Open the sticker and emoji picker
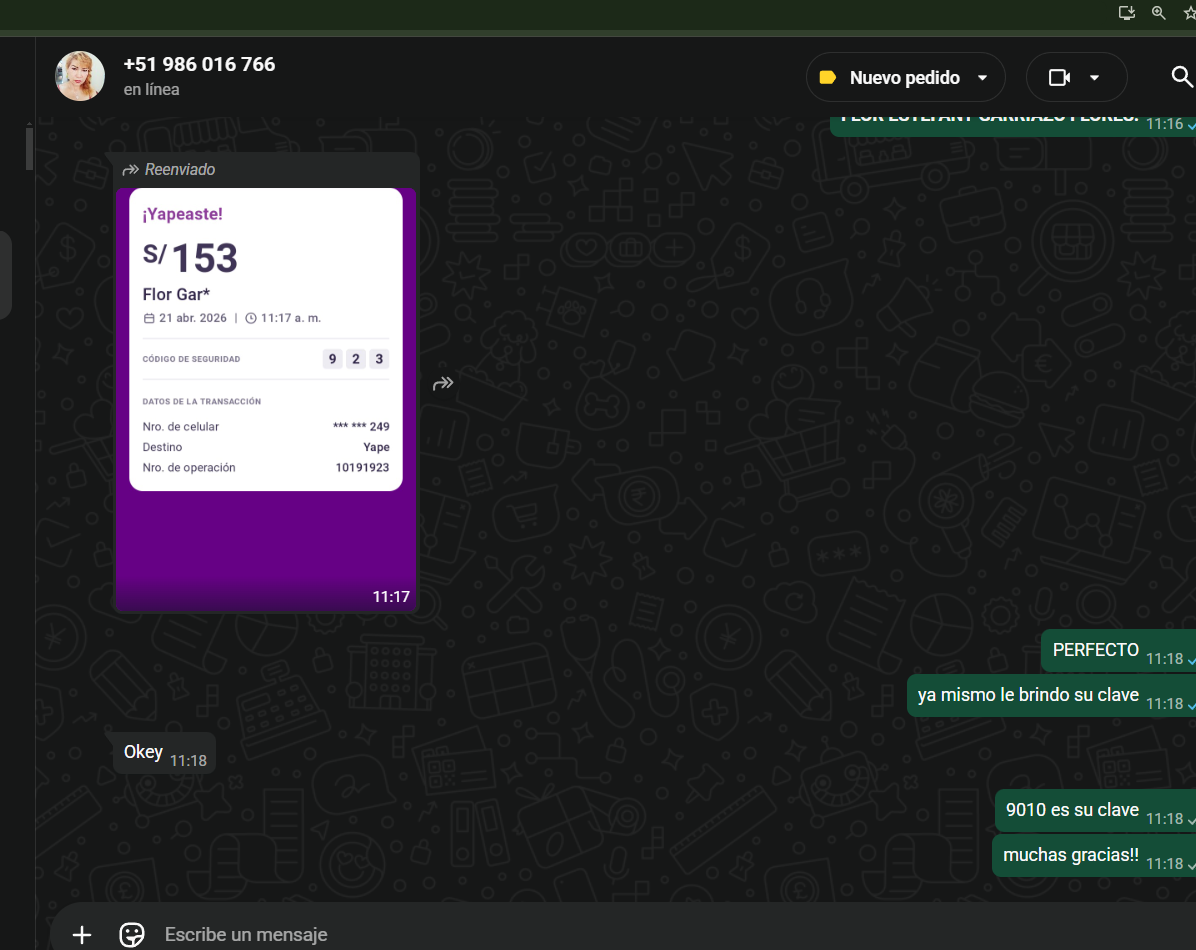Screen dimensions: 1196x950 pos(132,934)
